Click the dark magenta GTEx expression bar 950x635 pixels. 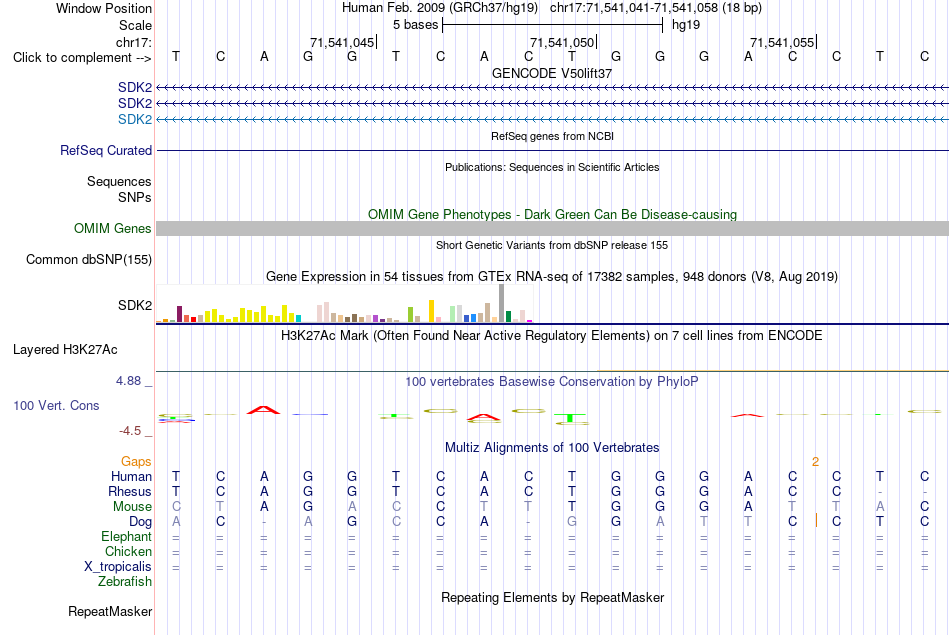(179, 314)
